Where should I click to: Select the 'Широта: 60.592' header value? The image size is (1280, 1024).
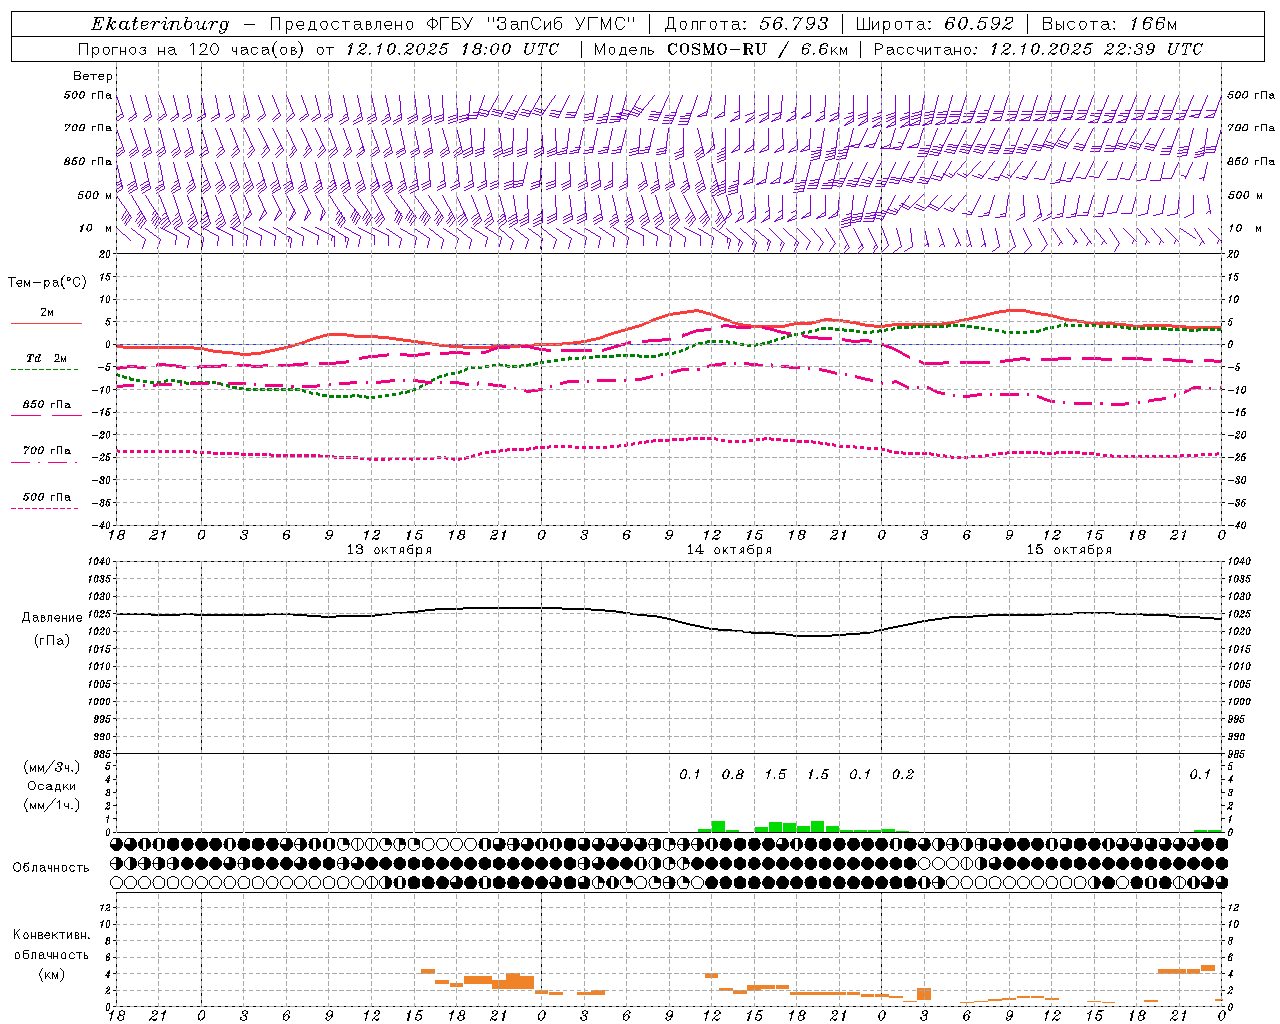[935, 24]
